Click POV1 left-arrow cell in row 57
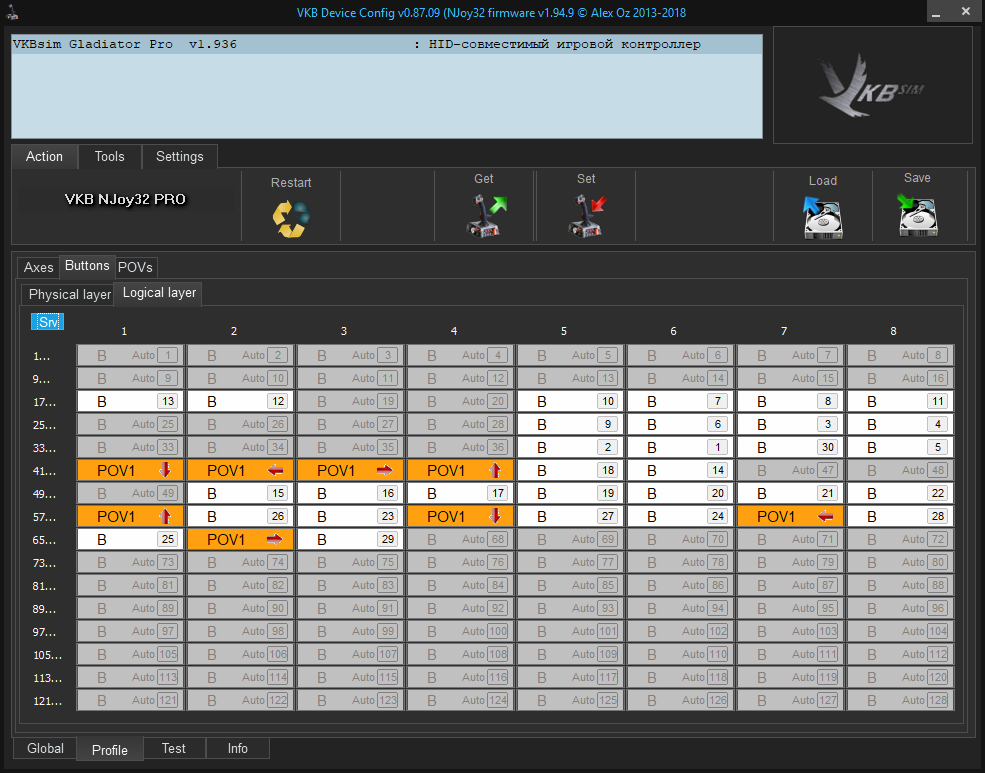The width and height of the screenshot is (985, 773). click(x=790, y=516)
